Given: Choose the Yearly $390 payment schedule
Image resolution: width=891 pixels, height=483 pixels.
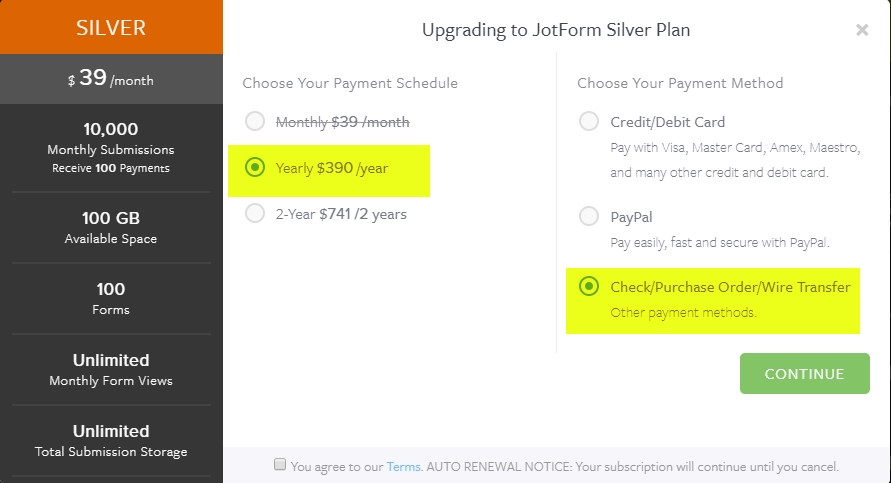Looking at the screenshot, I should [x=256, y=168].
